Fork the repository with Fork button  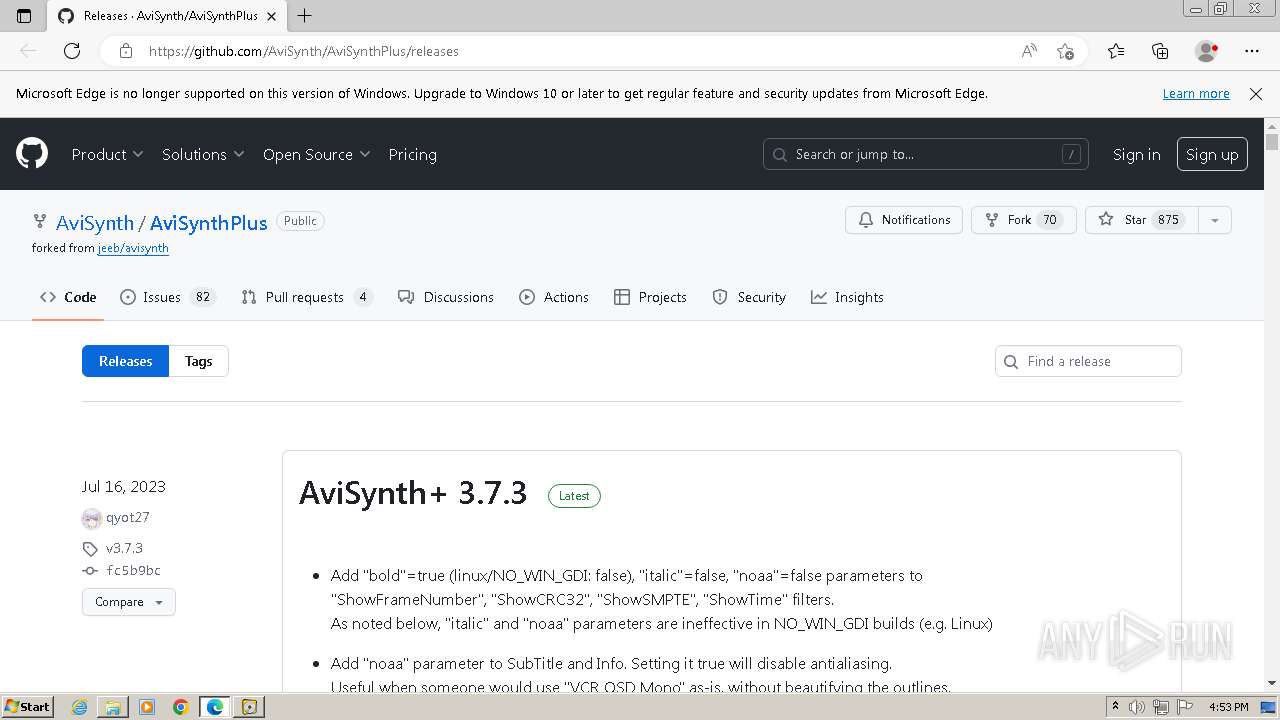pyautogui.click(x=1023, y=220)
